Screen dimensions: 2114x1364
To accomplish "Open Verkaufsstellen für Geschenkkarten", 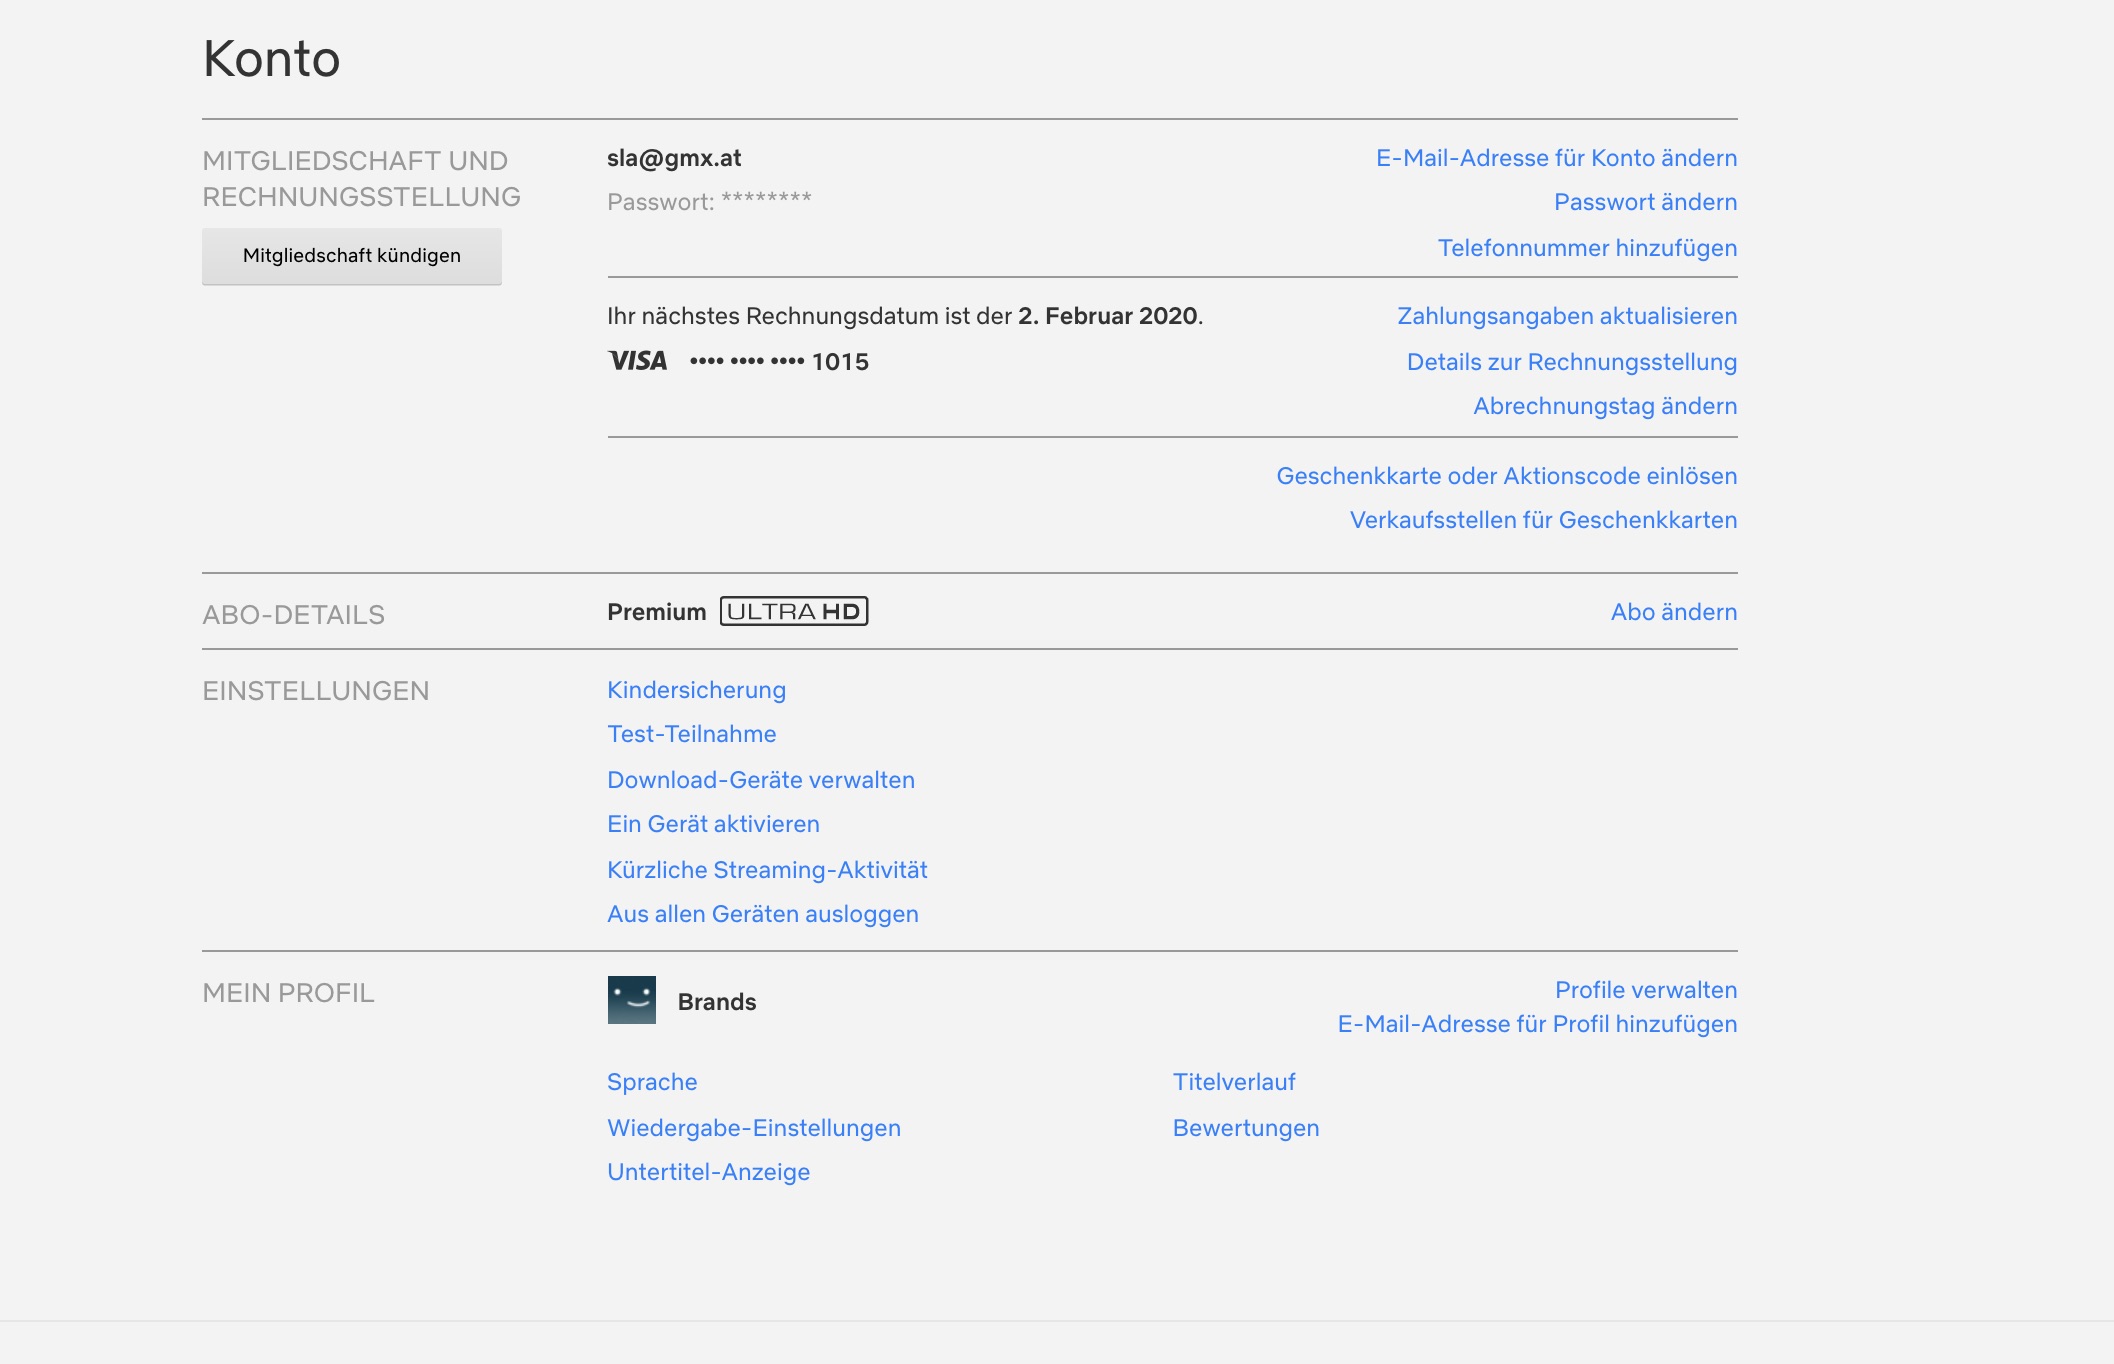I will pyautogui.click(x=1543, y=520).
